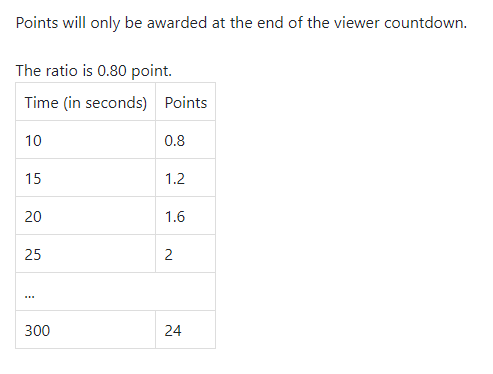The height and width of the screenshot is (374, 493).
Task: Select the cell showing 25 seconds
Action: (x=86, y=254)
